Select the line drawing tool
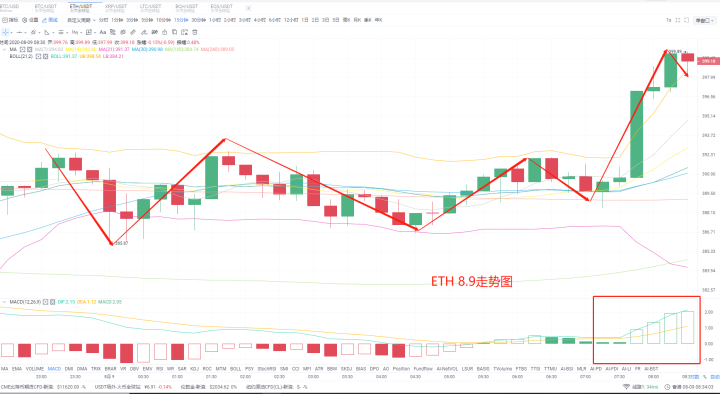720x394 pixels. tap(20, 32)
